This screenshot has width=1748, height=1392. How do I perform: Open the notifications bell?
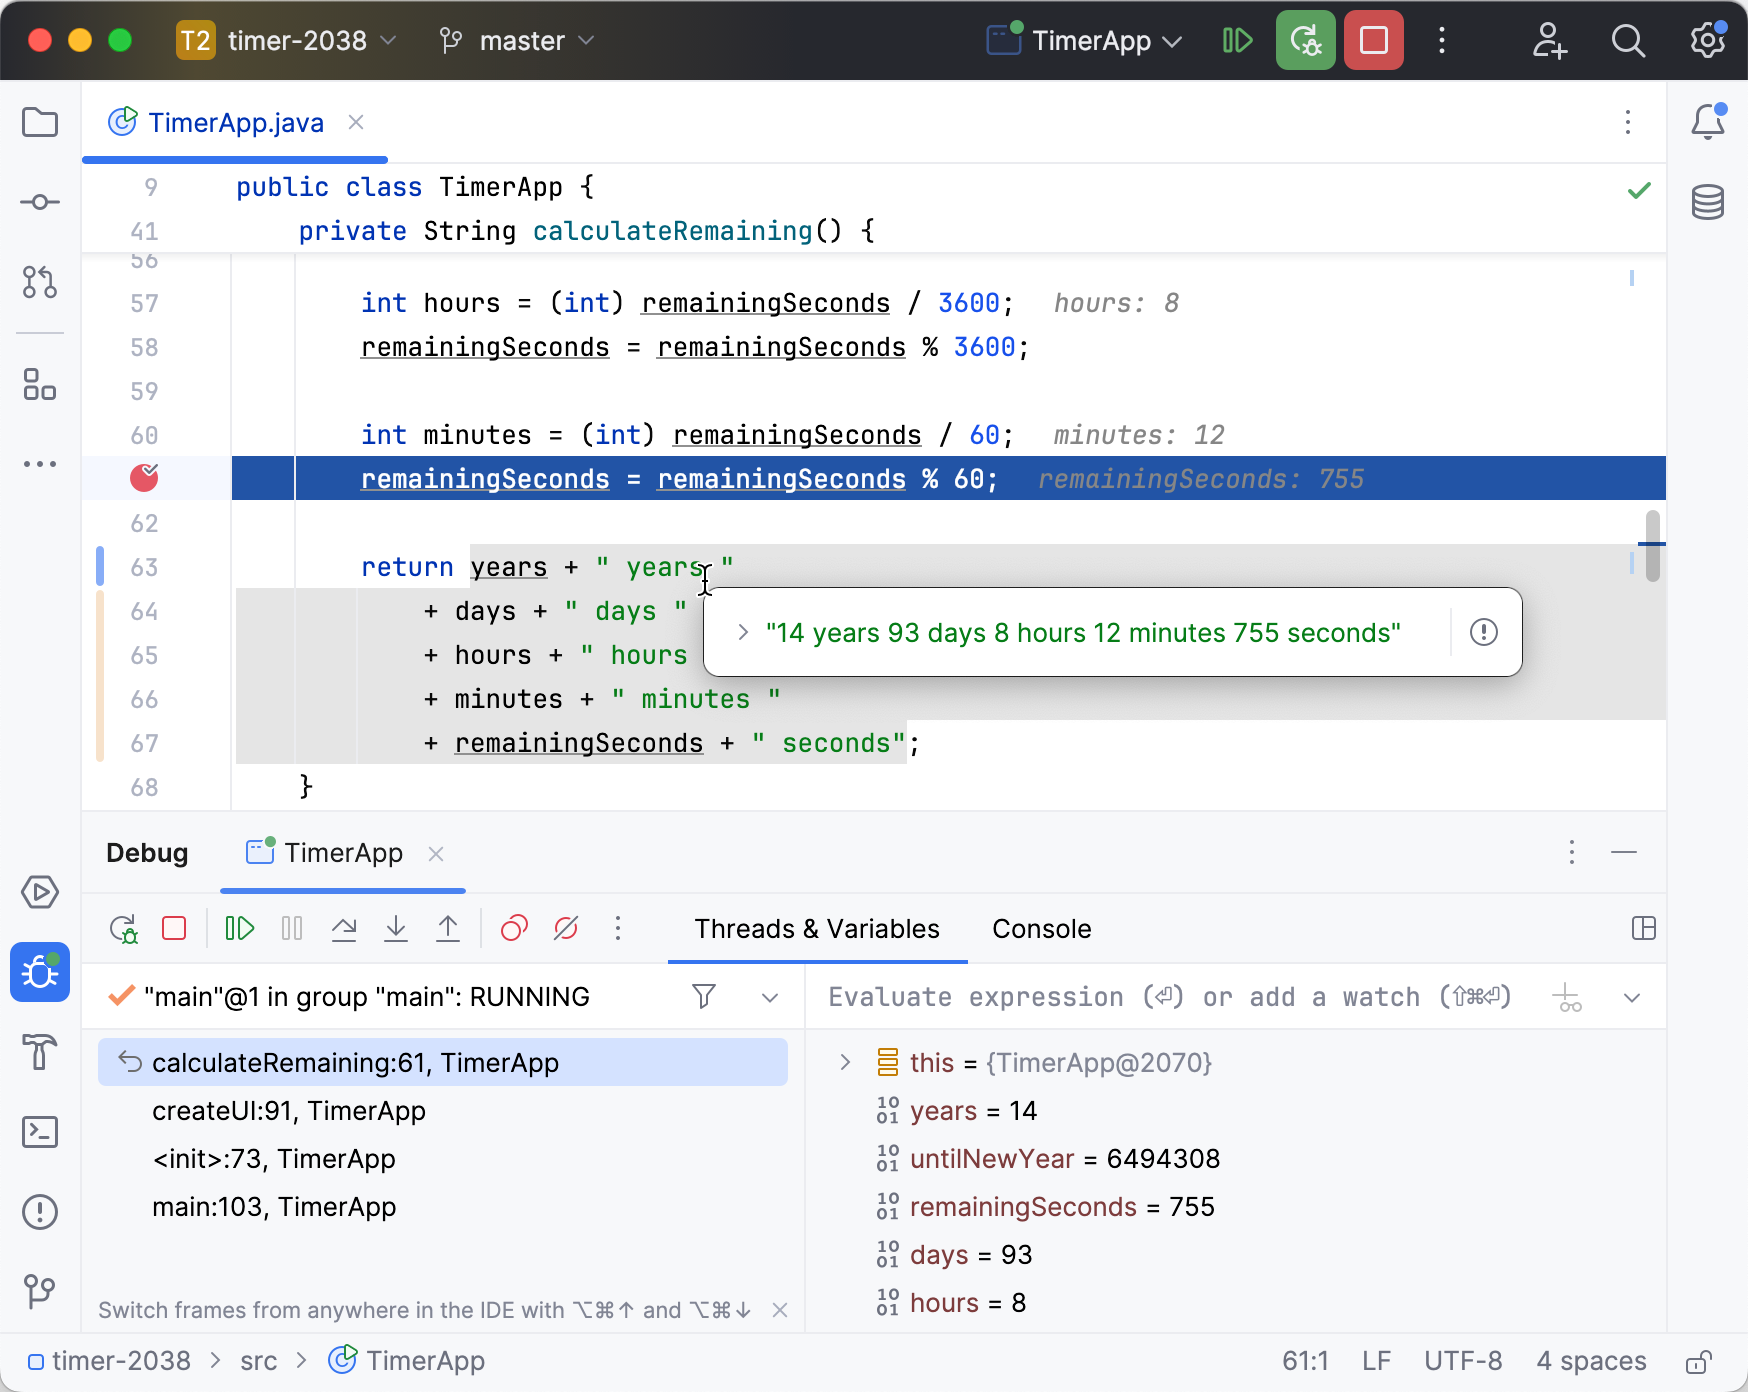click(1709, 122)
